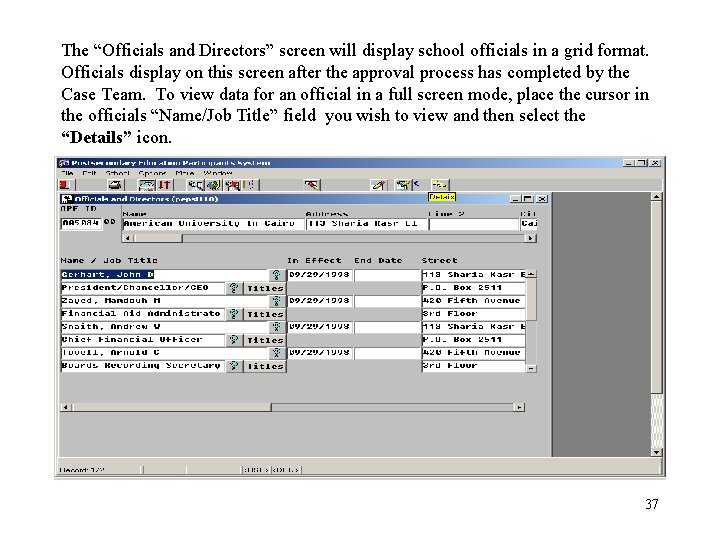This screenshot has height=540, width=720.
Task: Click the empty Line 2 address field
Action: [x=473, y=224]
